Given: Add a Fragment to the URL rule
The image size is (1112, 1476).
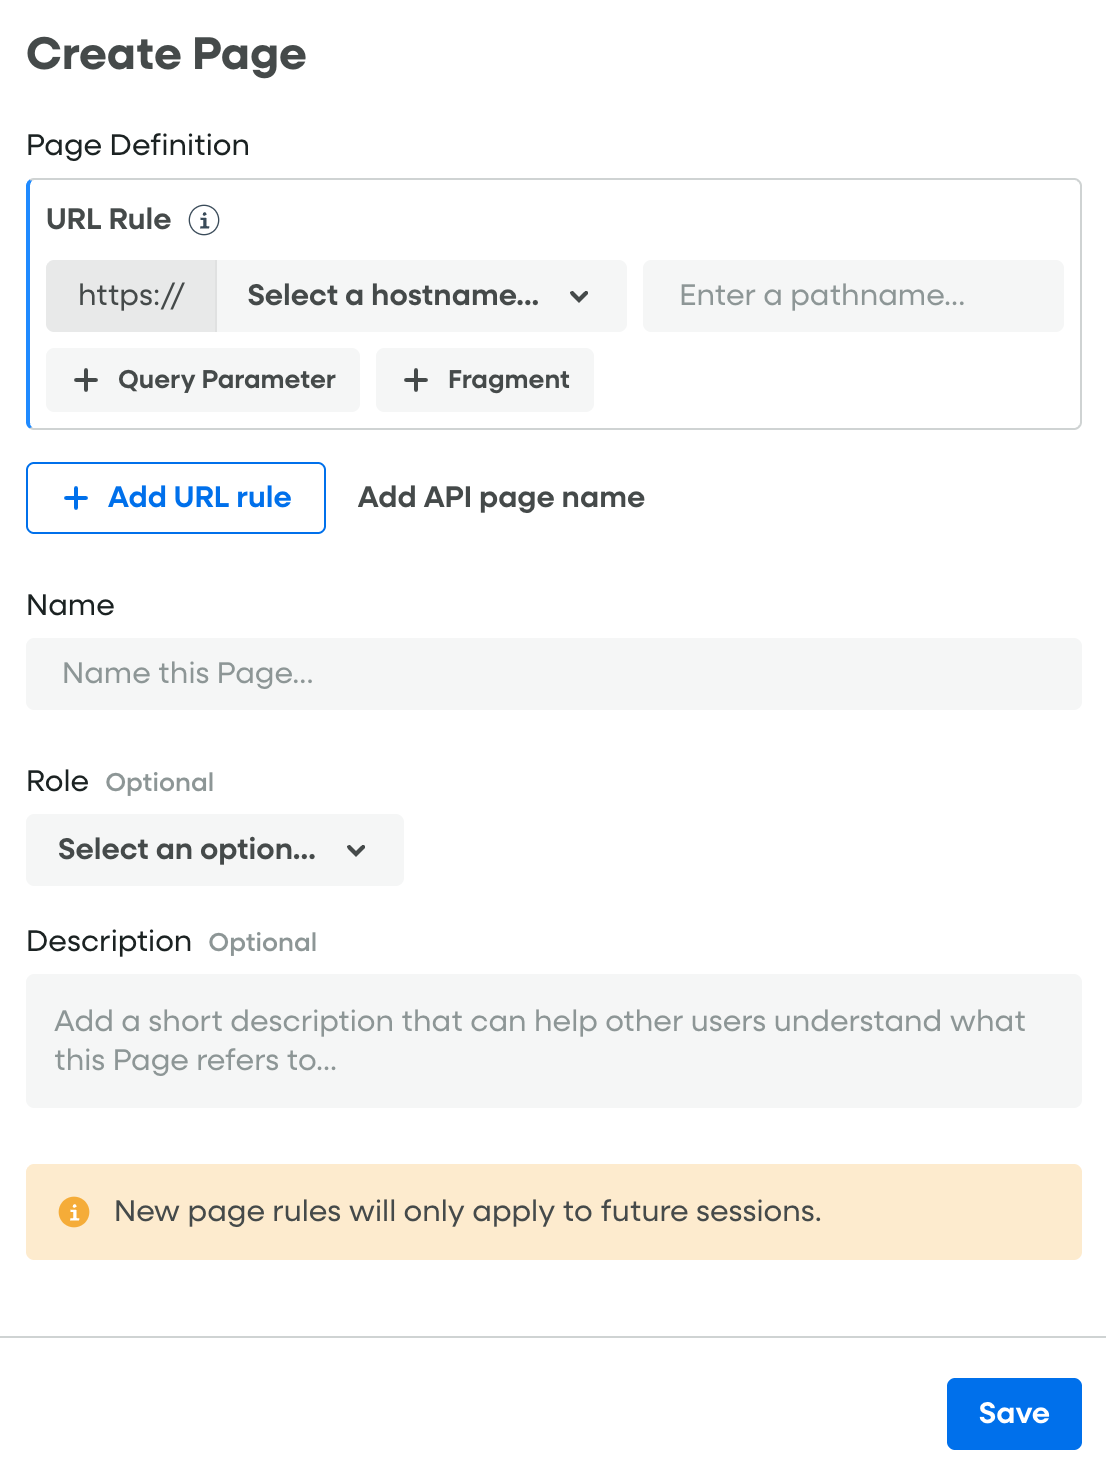Looking at the screenshot, I should point(508,380).
